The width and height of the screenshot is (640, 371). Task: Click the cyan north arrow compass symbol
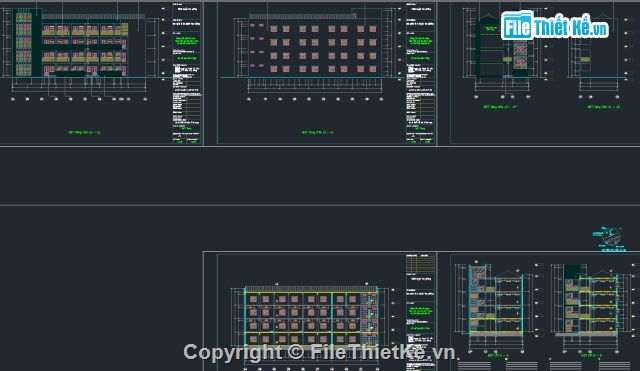(x=610, y=237)
